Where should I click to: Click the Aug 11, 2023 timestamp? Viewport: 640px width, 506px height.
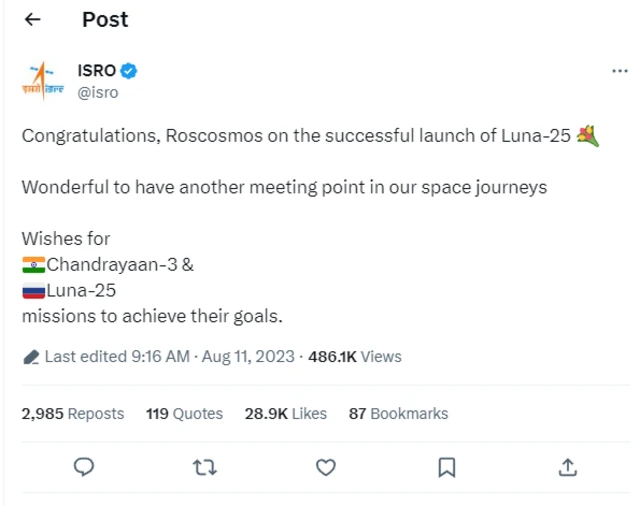247,357
